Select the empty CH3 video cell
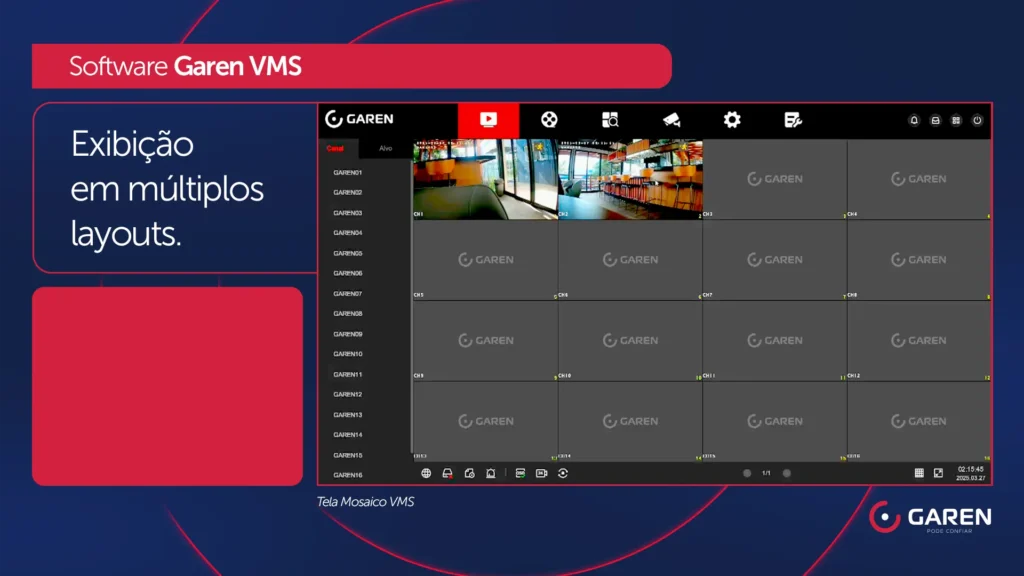The height and width of the screenshot is (576, 1024). point(775,179)
